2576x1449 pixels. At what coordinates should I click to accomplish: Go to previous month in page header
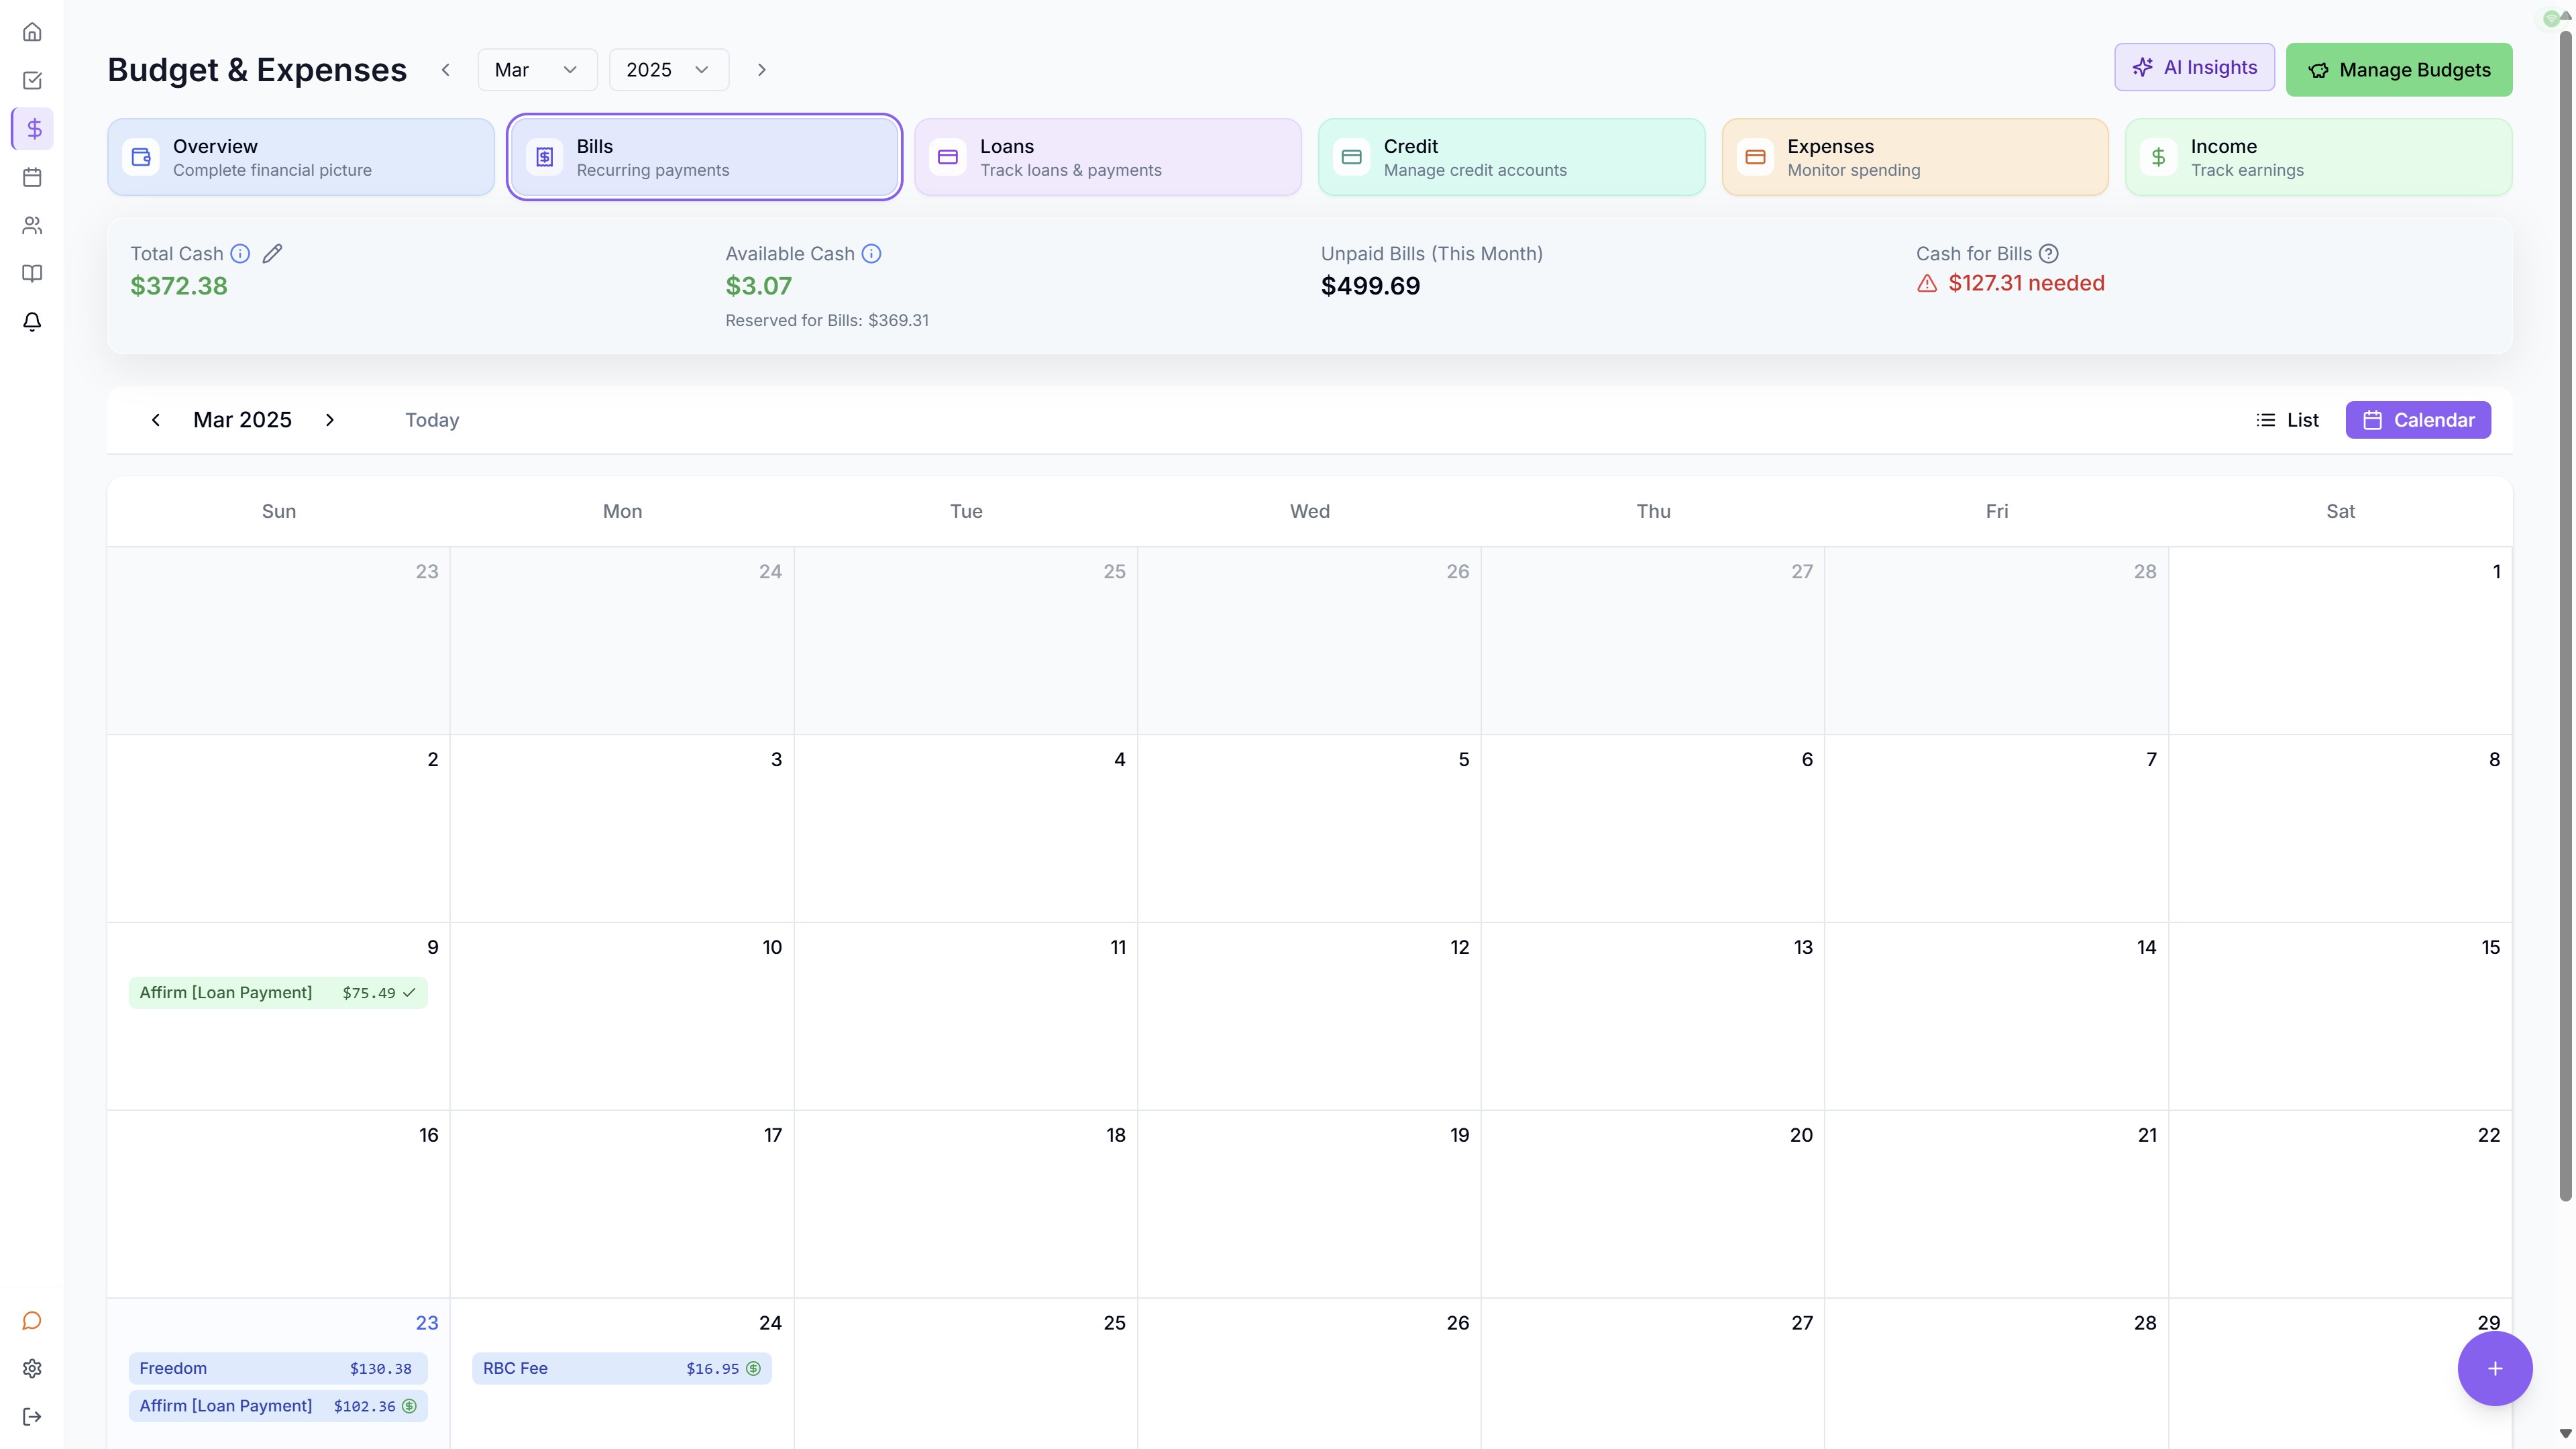point(446,70)
